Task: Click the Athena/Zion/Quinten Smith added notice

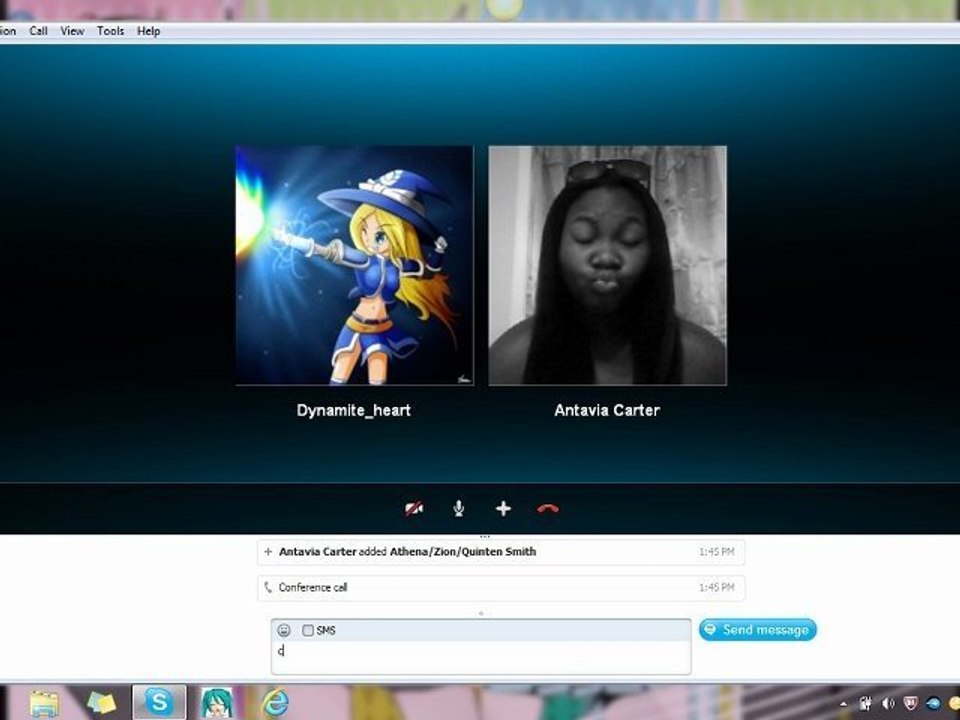Action: point(501,552)
